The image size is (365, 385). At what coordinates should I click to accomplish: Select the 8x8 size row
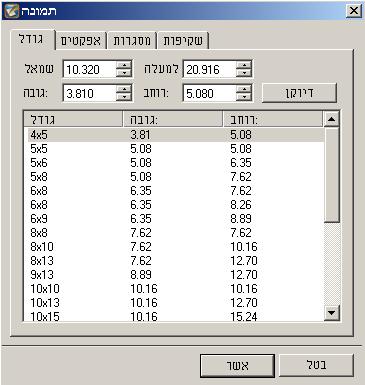pos(175,233)
